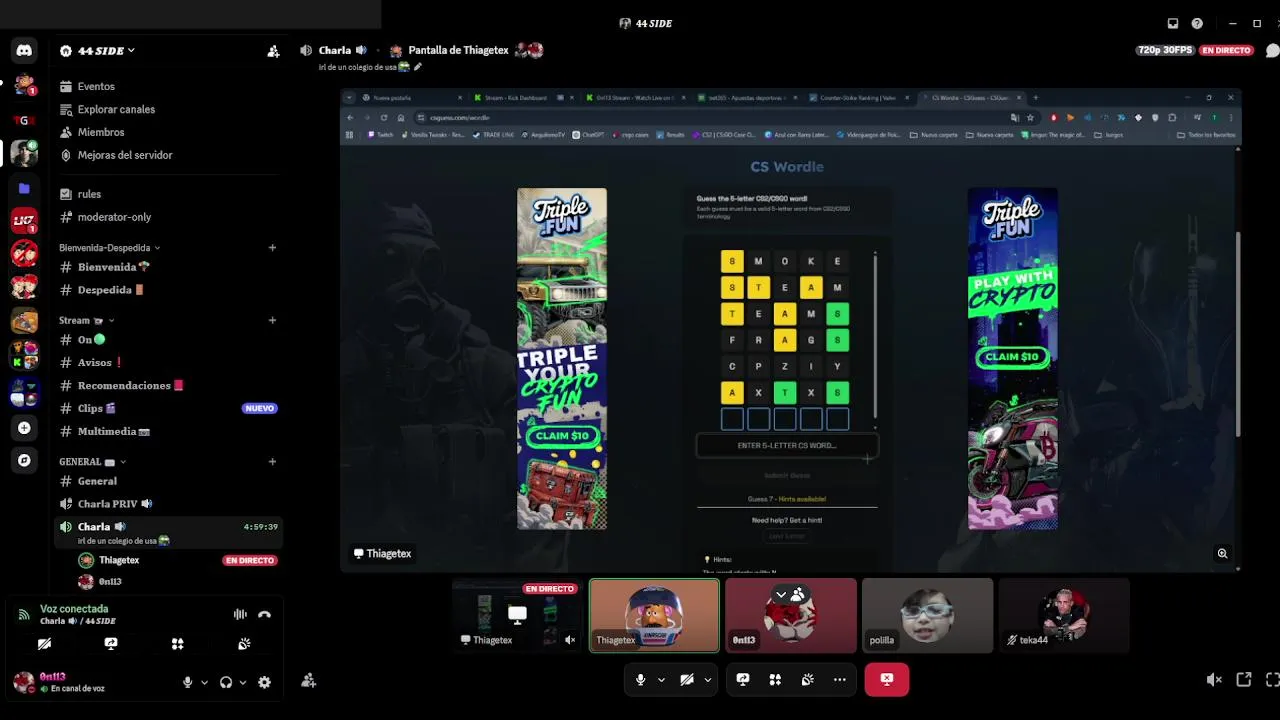1280x720 pixels.
Task: Open Eventos in the server sidebar
Action: (167, 87)
